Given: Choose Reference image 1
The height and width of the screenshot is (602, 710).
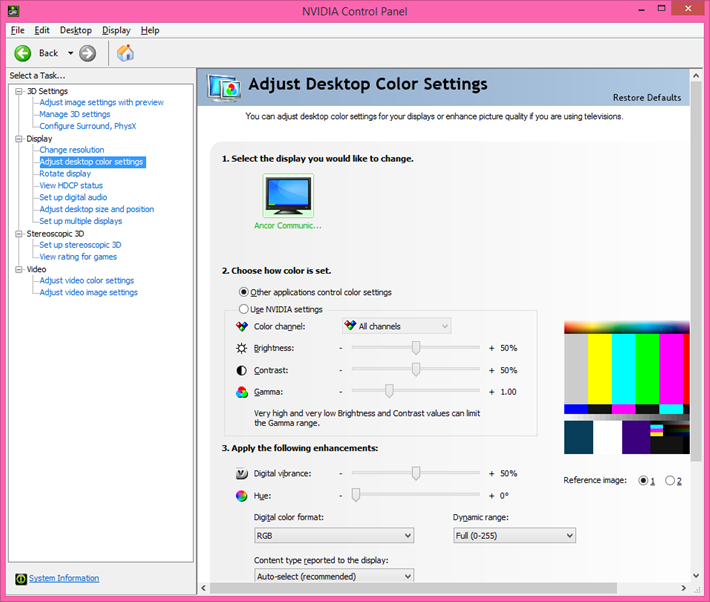Looking at the screenshot, I should click(643, 481).
